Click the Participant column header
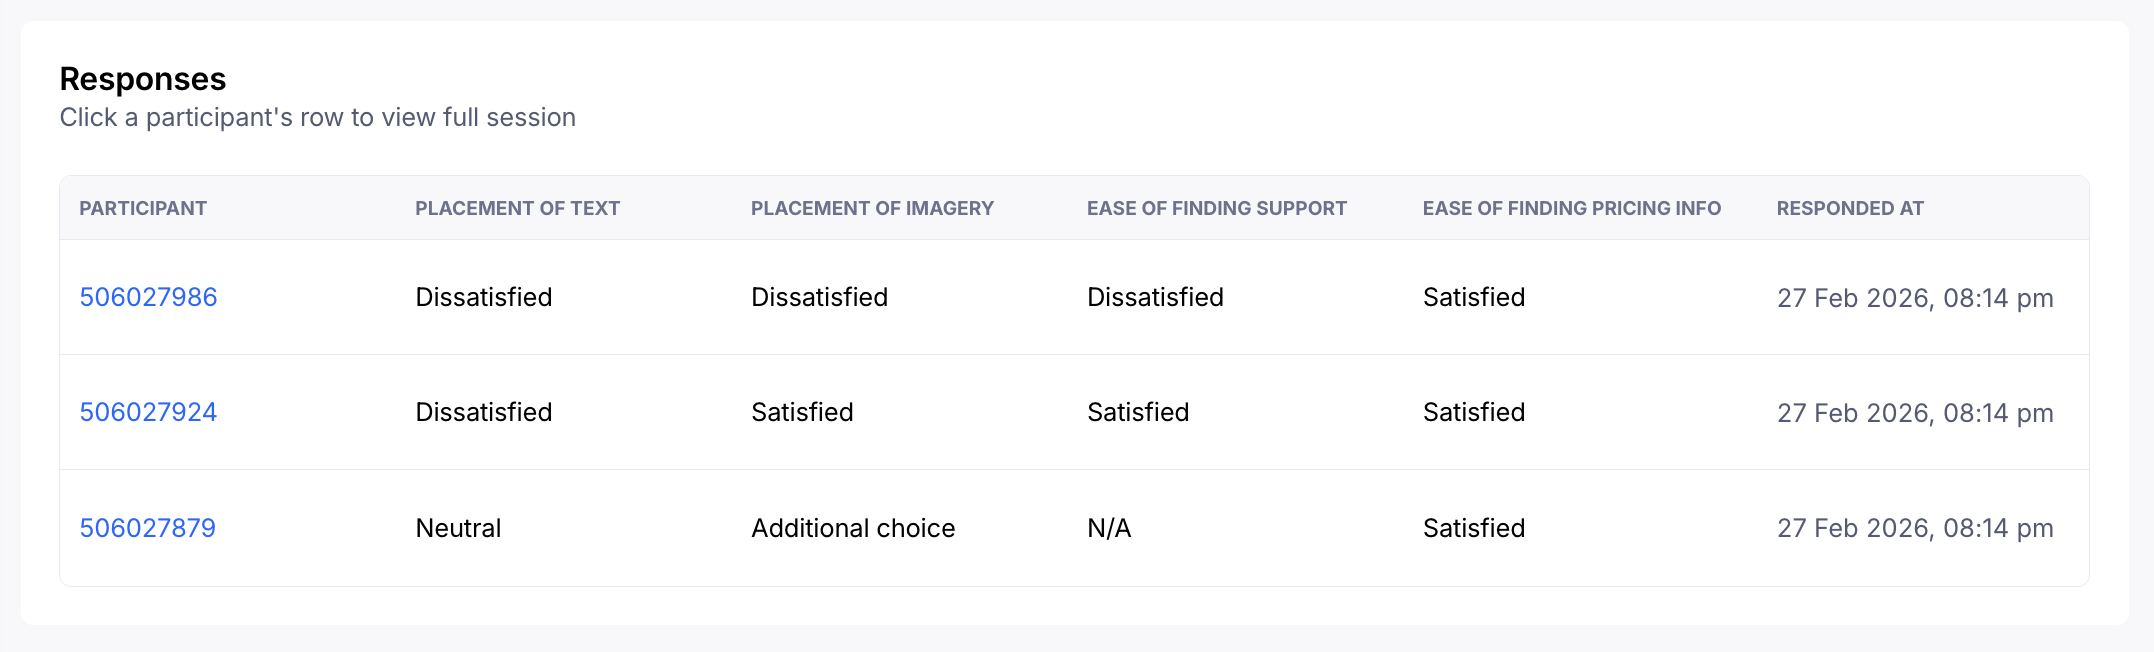This screenshot has width=2154, height=652. pos(143,208)
